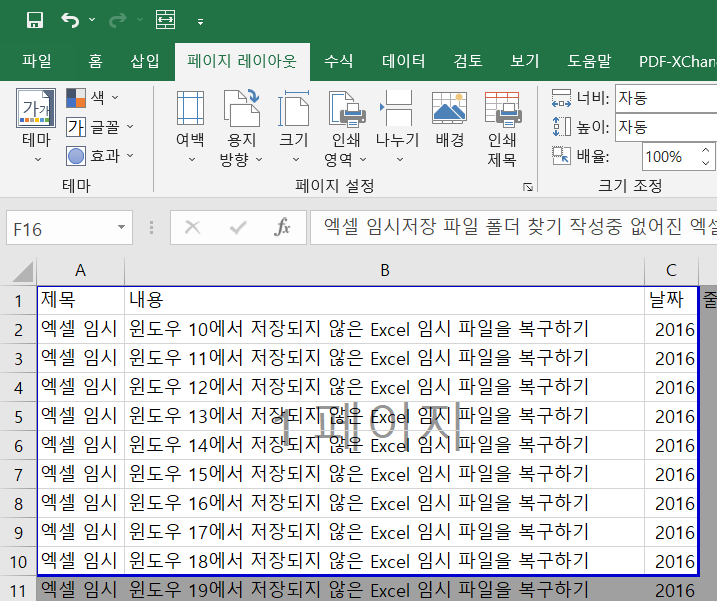Click the 너비 width icon in 크기 조정 group
Viewport: 717px width, 601px height.
click(x=561, y=98)
